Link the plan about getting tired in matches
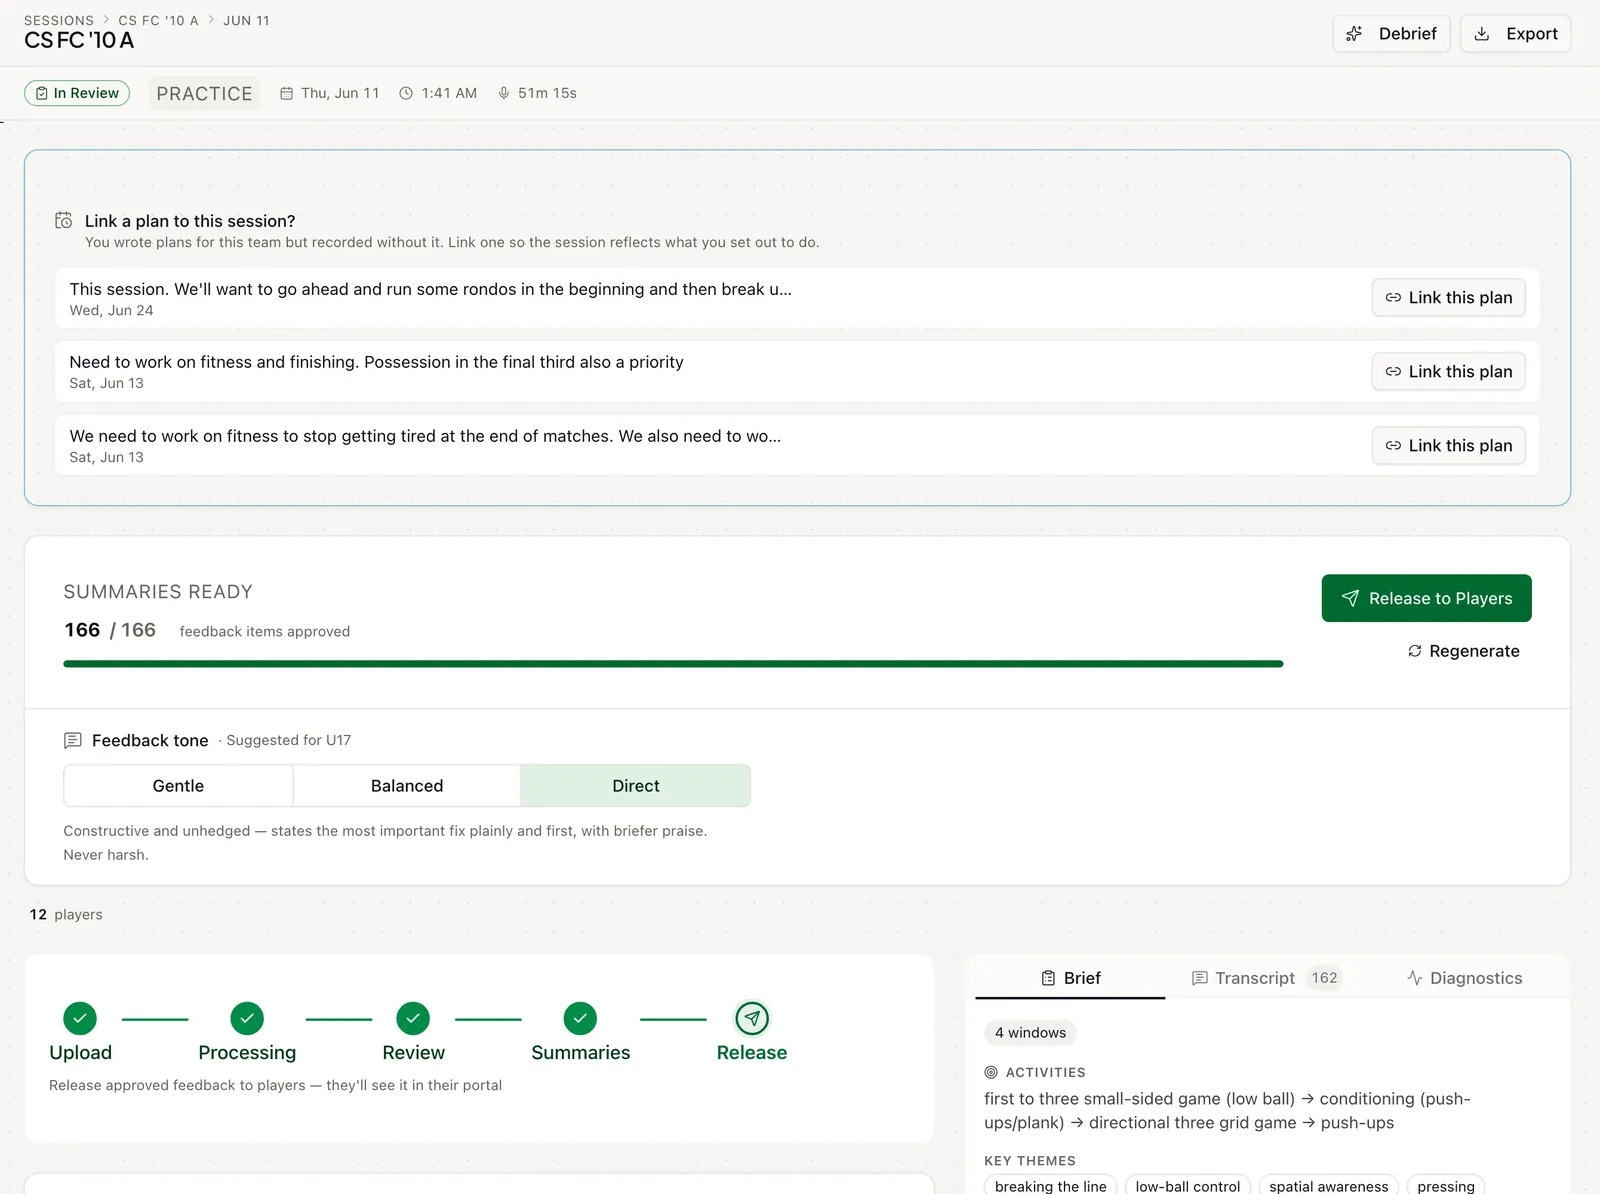This screenshot has width=1600, height=1194. pos(1448,446)
